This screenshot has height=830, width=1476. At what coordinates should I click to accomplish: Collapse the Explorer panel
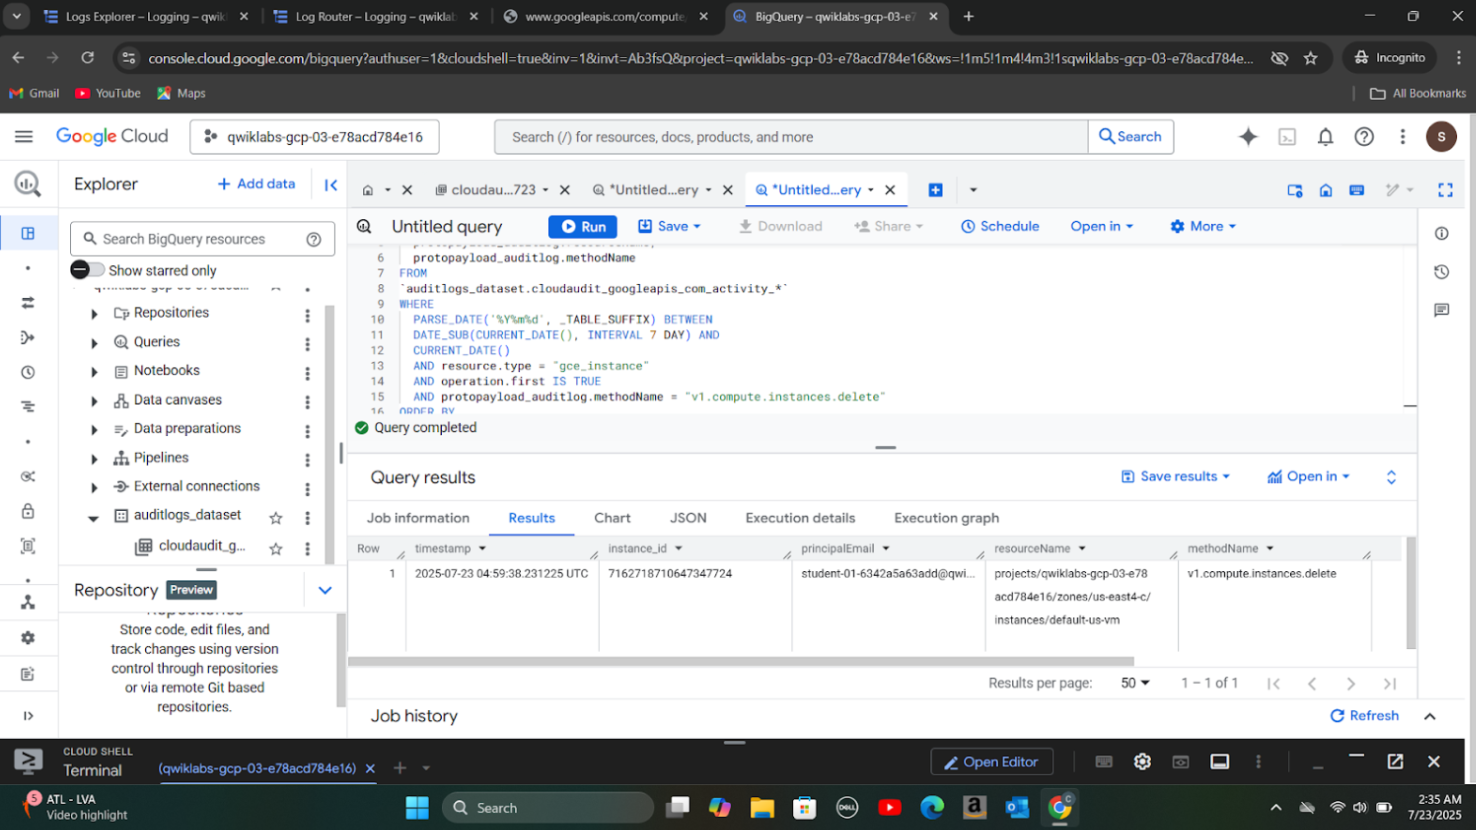coord(331,185)
